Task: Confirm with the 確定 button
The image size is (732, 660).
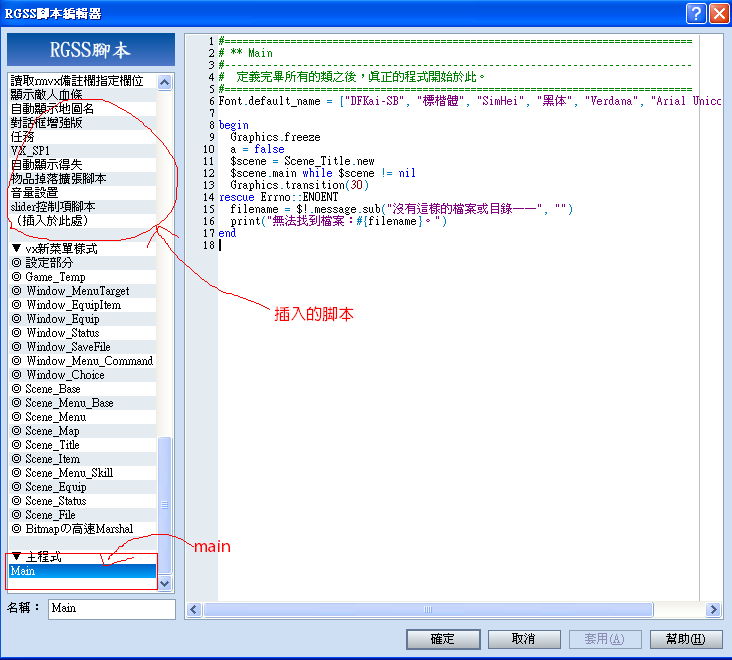Action: coord(443,639)
